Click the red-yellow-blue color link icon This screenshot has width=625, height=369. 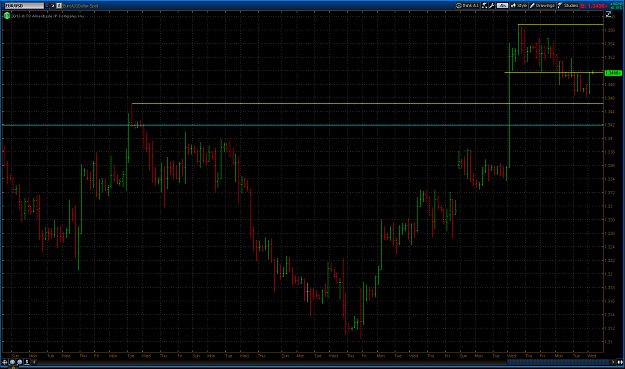tap(53, 6)
